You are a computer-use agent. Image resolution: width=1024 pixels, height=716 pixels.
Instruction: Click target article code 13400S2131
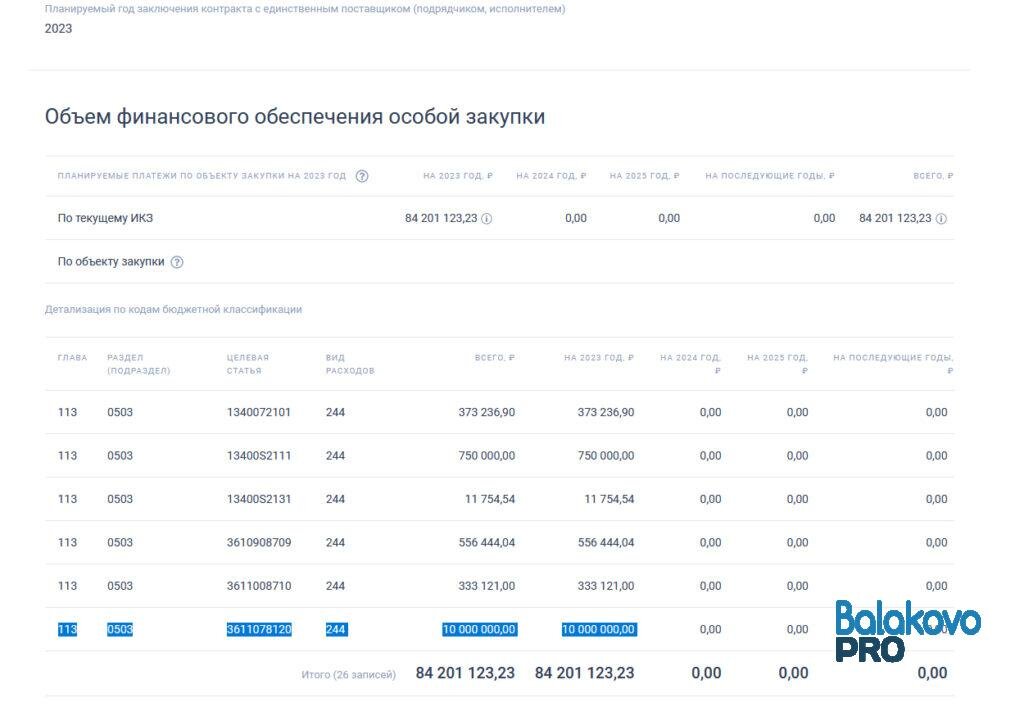pyautogui.click(x=259, y=499)
